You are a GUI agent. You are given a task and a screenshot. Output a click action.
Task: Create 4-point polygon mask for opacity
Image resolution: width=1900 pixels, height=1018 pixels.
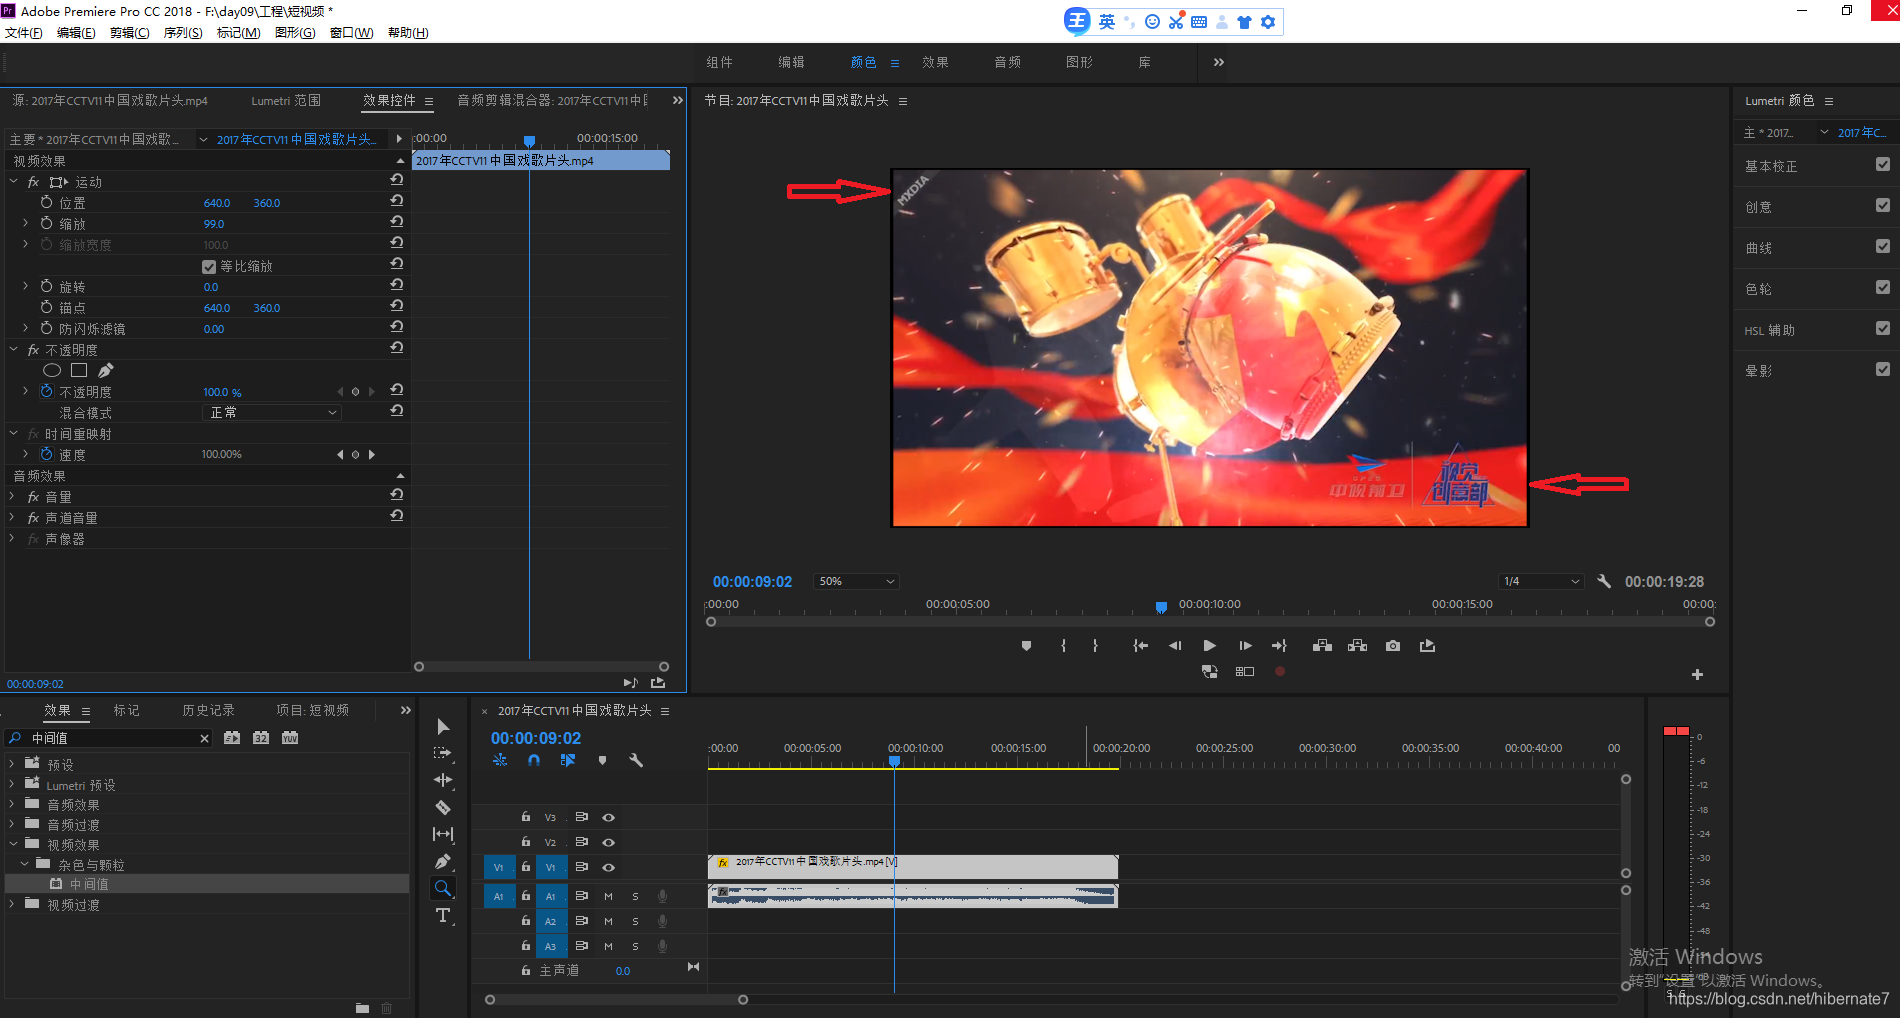(x=79, y=370)
